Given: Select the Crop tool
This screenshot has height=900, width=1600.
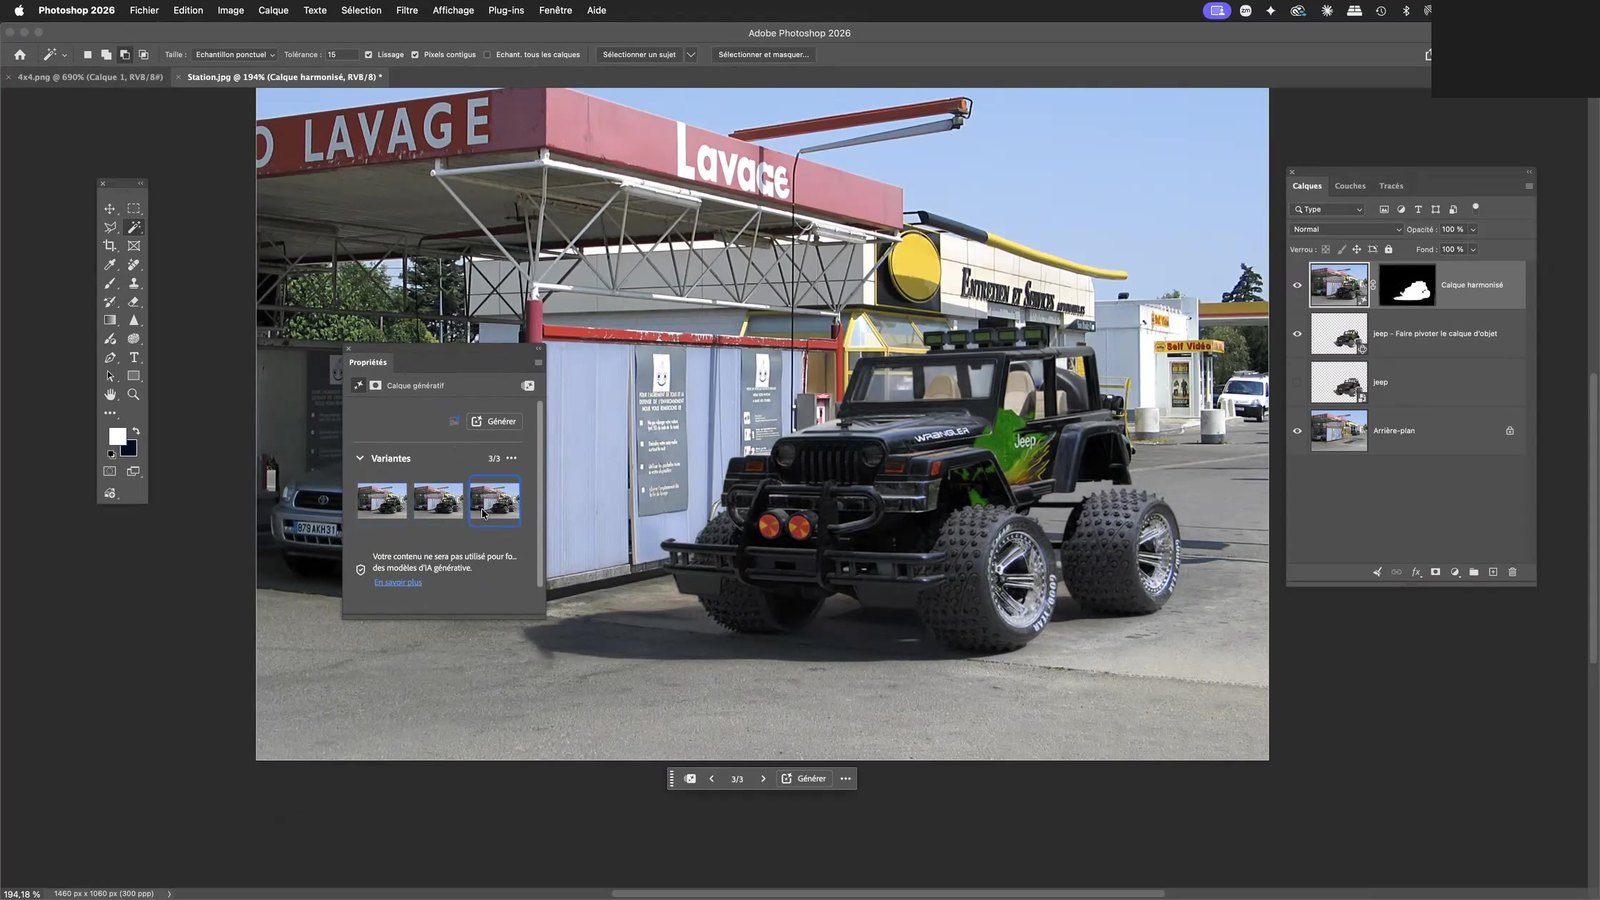Looking at the screenshot, I should tap(110, 246).
